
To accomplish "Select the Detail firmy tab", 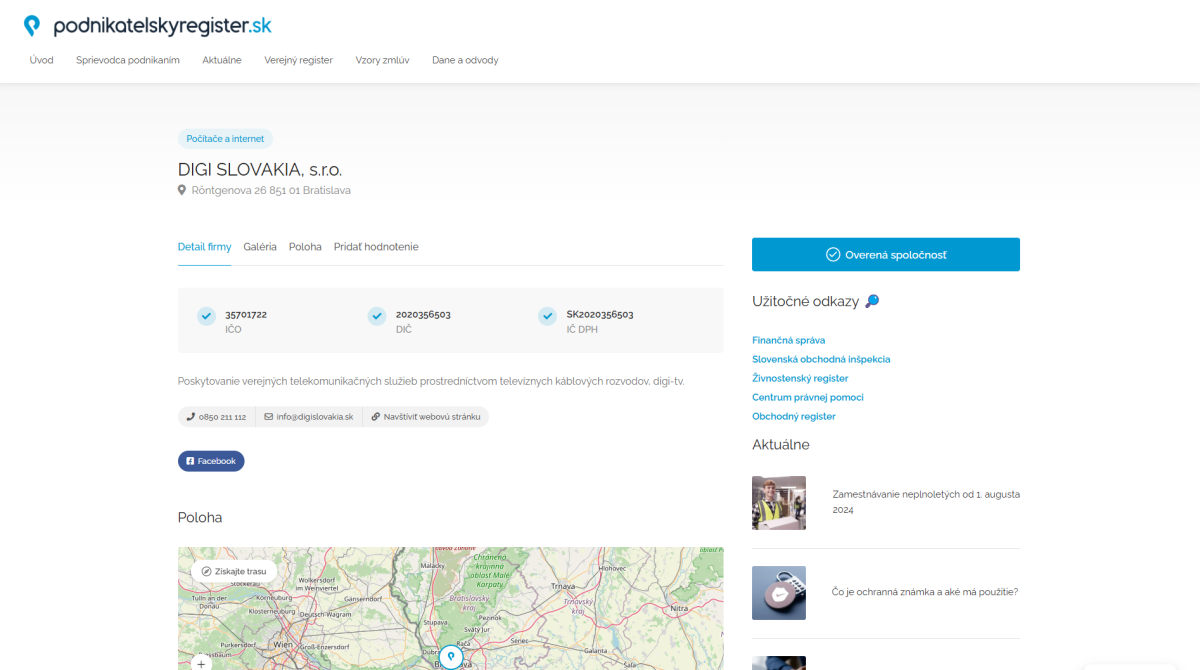I will point(204,247).
